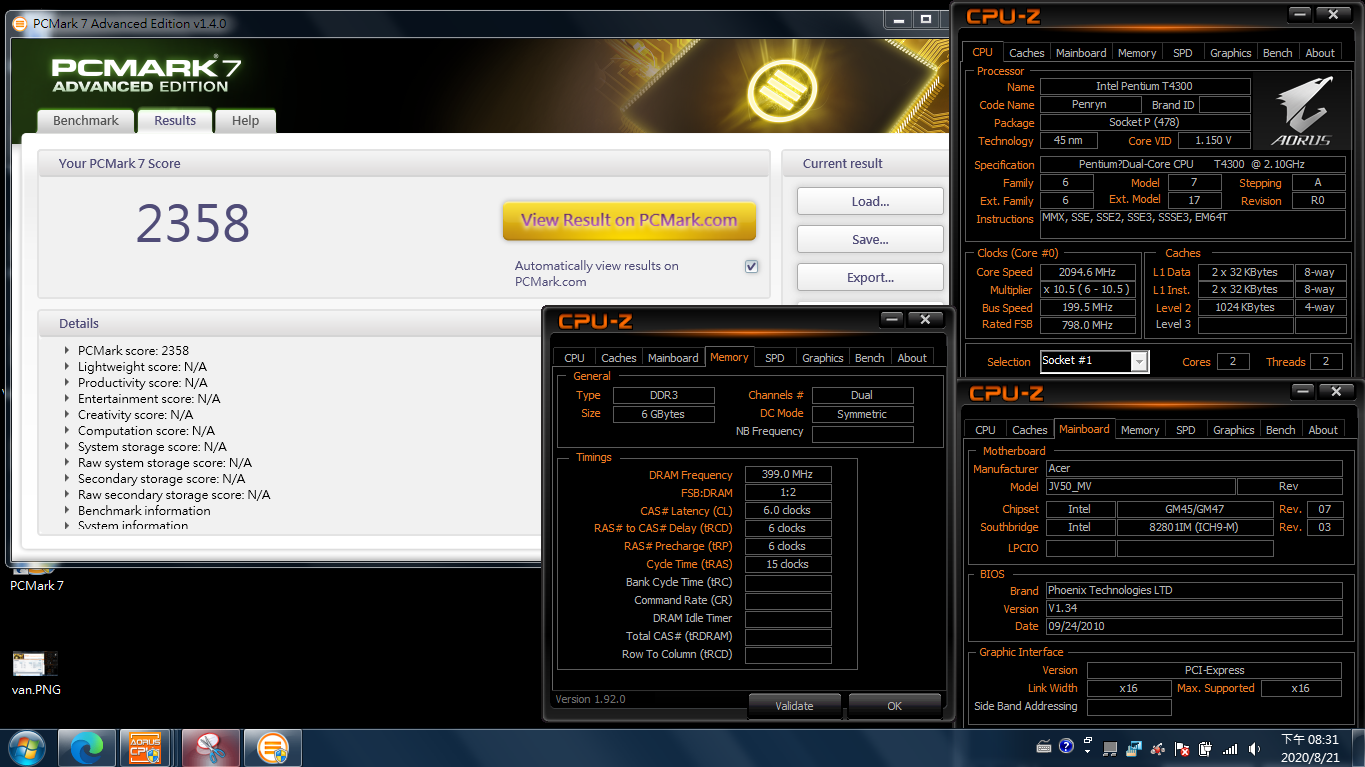Click the PCMark 7 title bar icon

point(21,23)
